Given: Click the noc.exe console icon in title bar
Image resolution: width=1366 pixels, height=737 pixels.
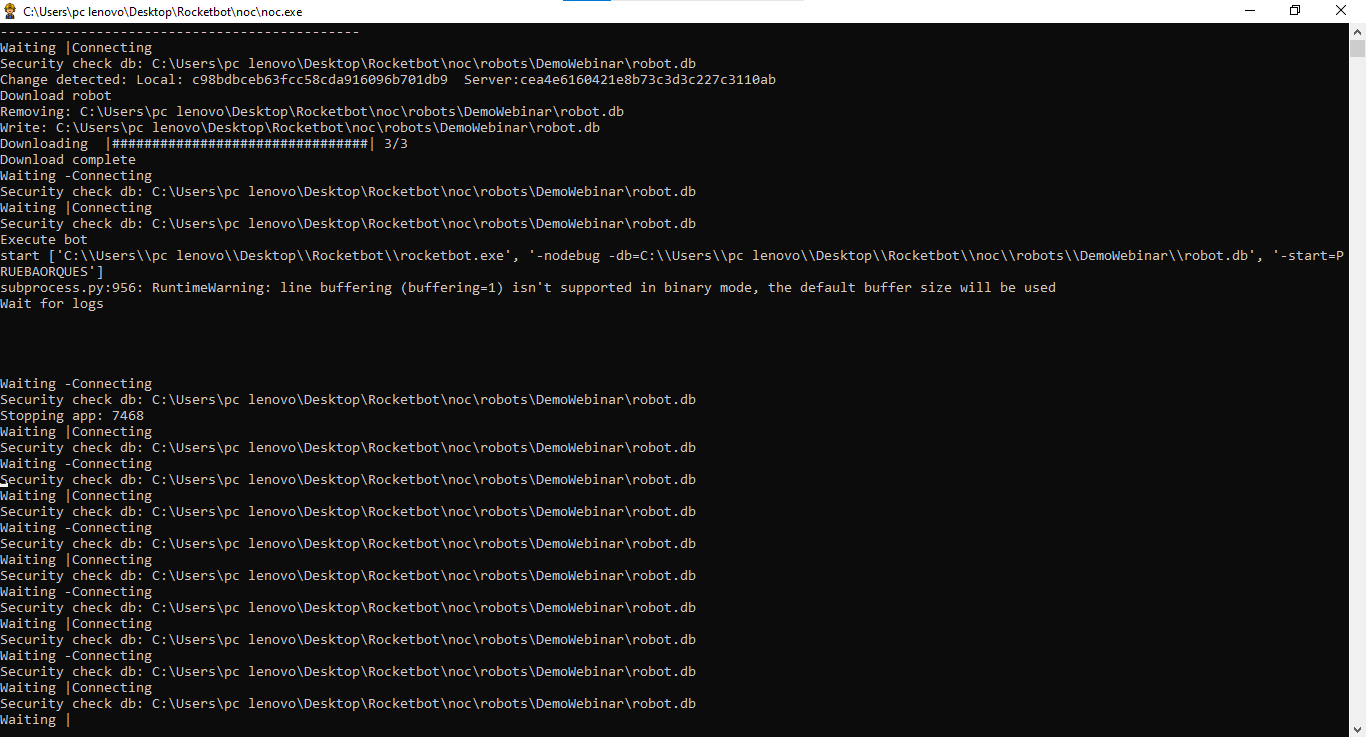Looking at the screenshot, I should (x=10, y=11).
